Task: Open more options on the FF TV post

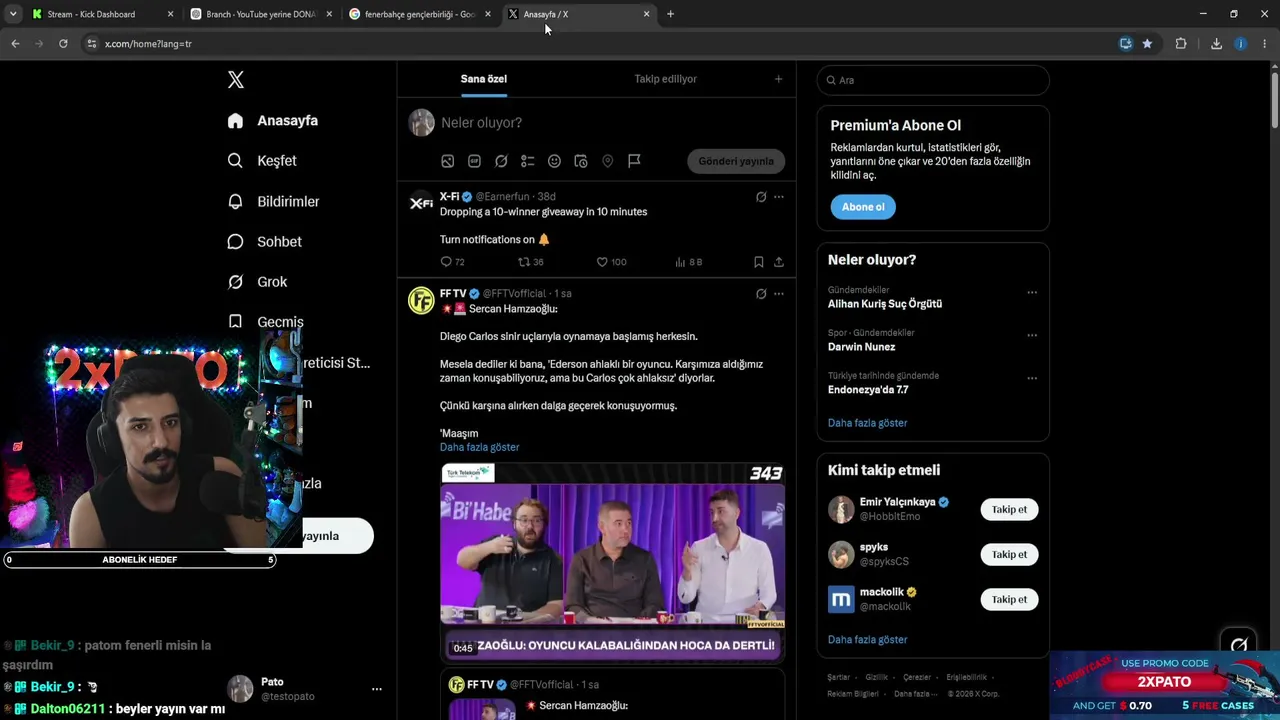Action: pyautogui.click(x=779, y=294)
